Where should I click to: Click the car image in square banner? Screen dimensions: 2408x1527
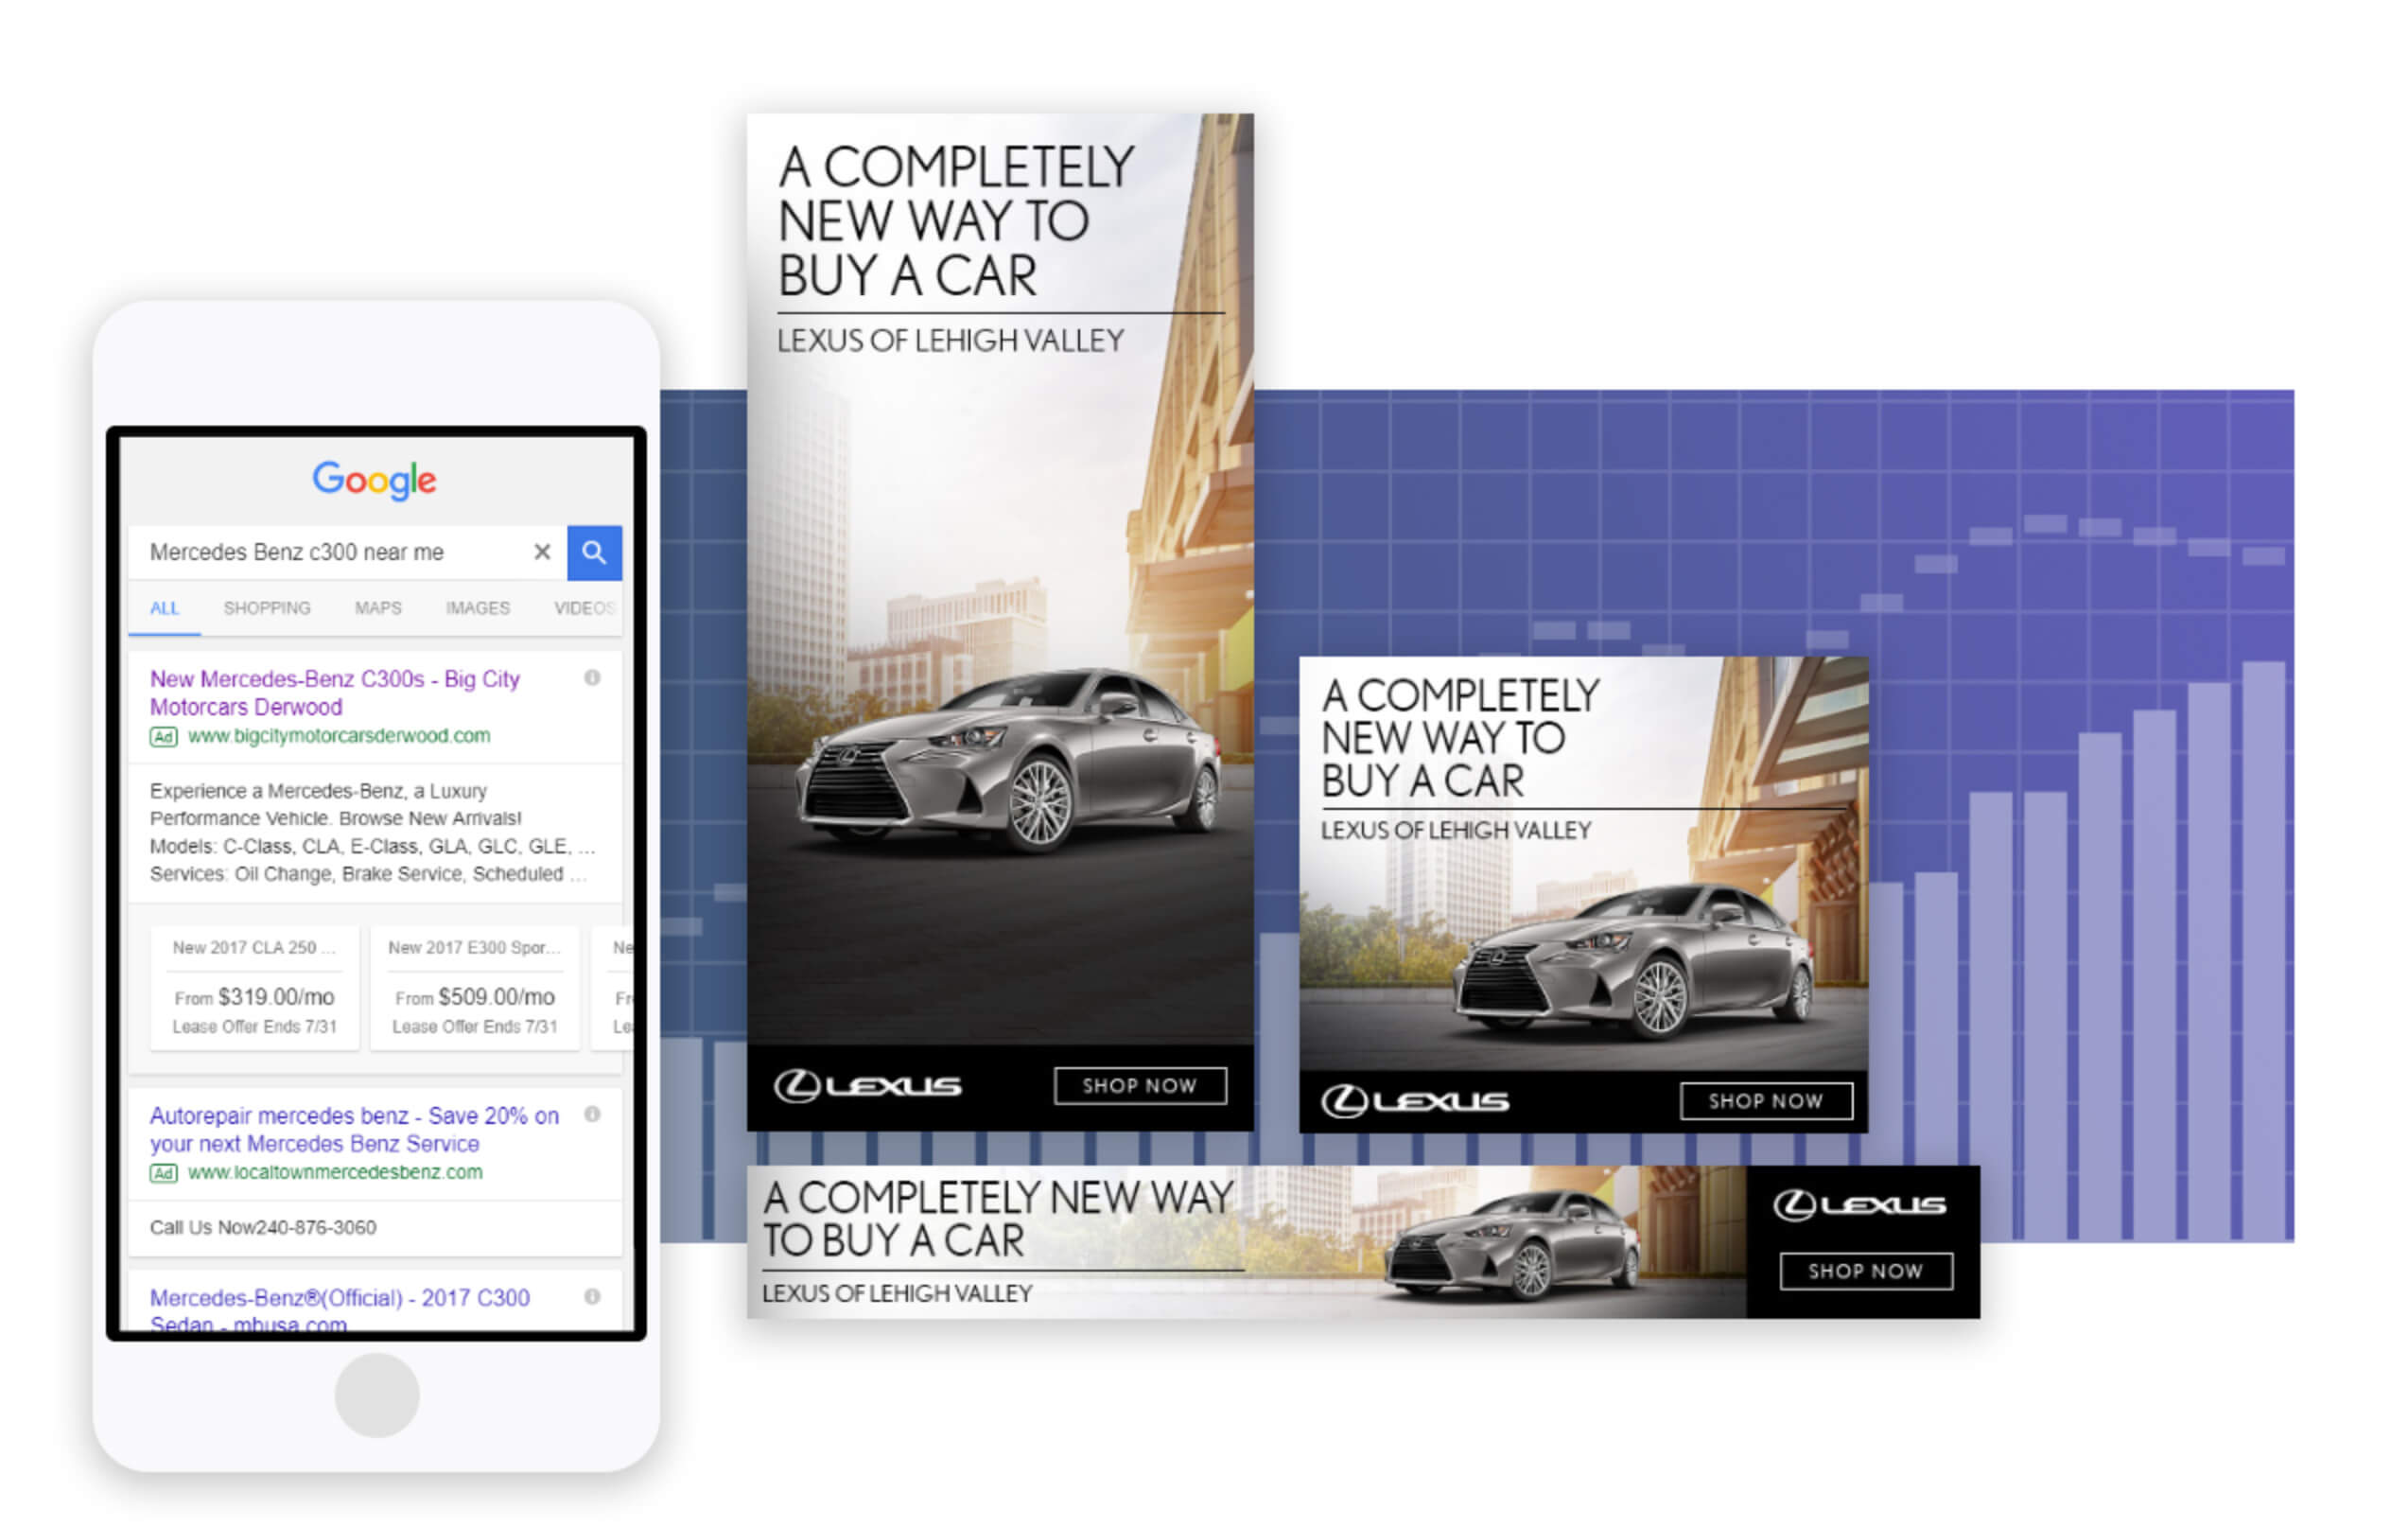click(x=1632, y=964)
